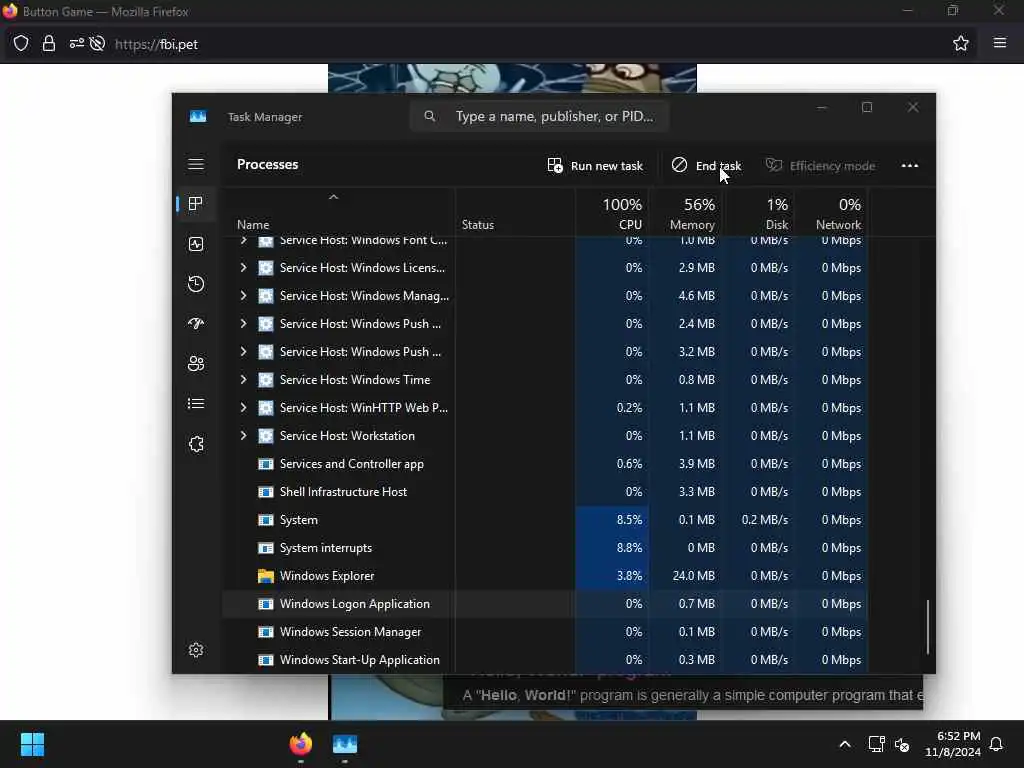Select Windows Start-Up Application process
1024x768 pixels.
tap(545, 660)
